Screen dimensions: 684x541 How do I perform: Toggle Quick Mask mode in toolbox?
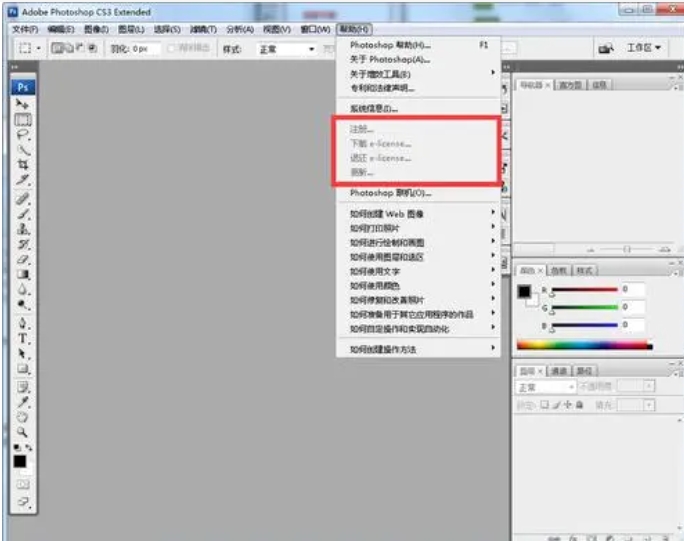click(22, 484)
